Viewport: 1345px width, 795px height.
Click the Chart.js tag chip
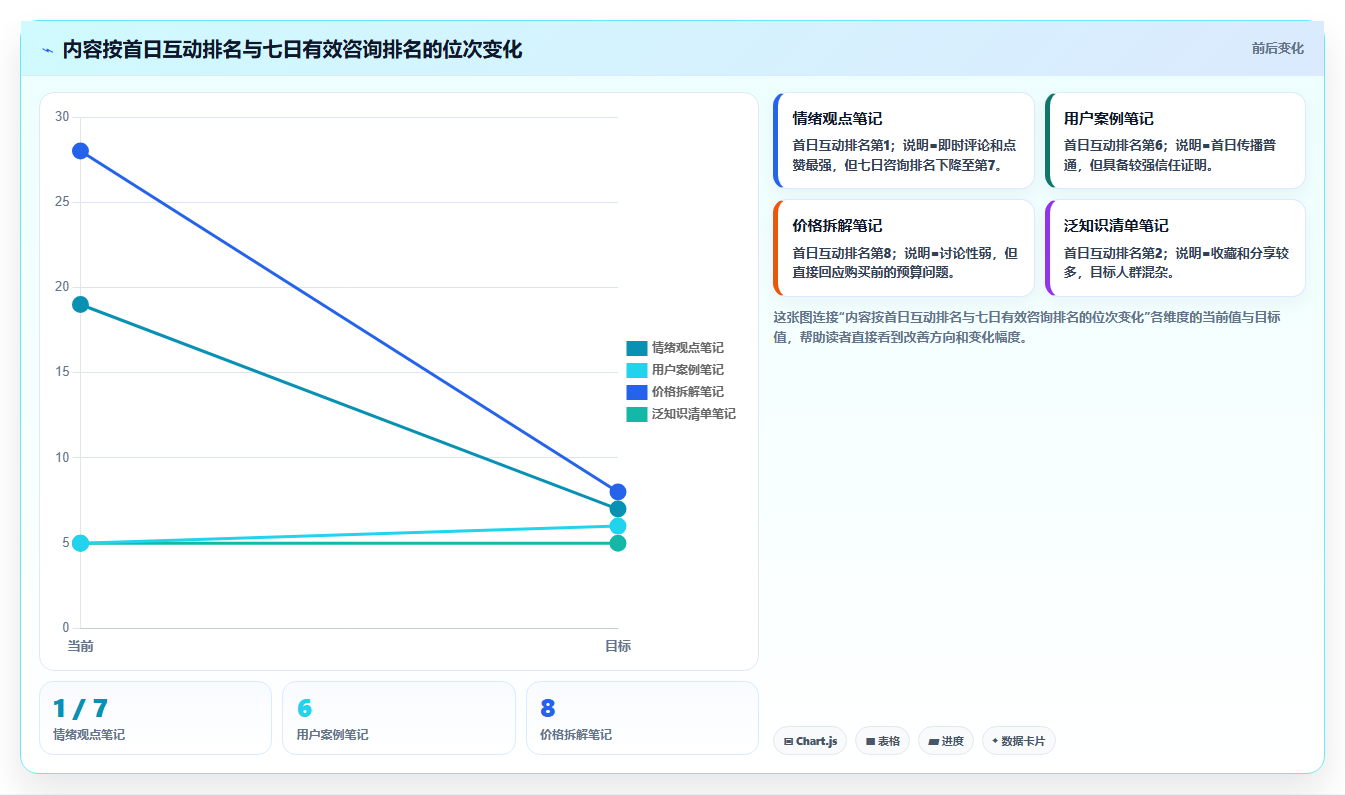coord(810,741)
